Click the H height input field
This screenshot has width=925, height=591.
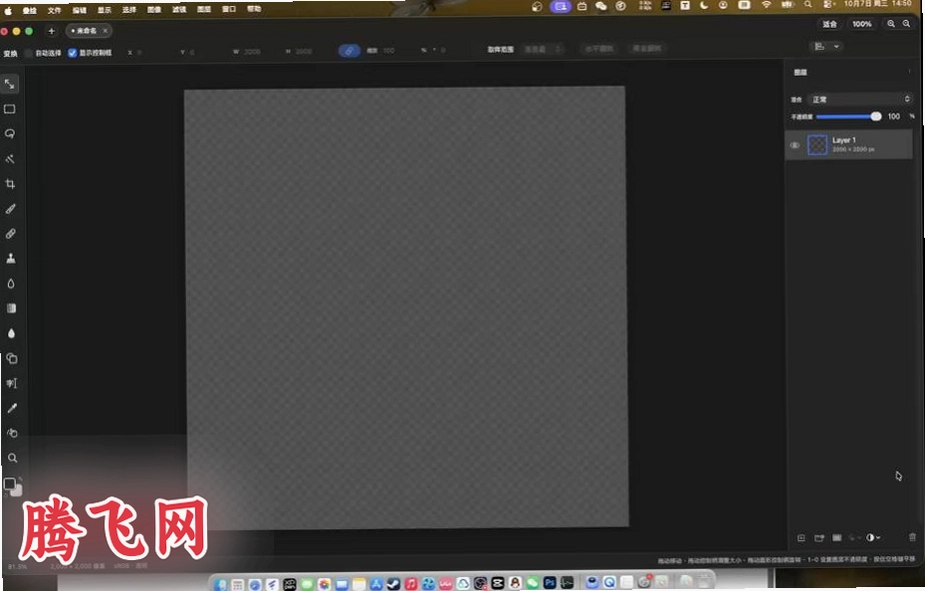(x=304, y=52)
